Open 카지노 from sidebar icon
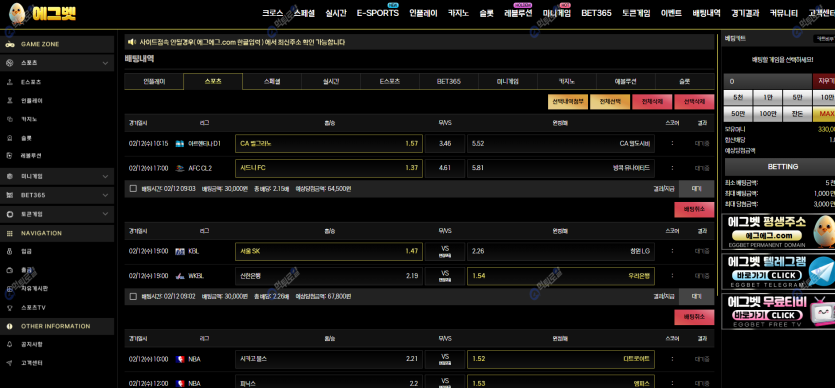The width and height of the screenshot is (835, 388). coord(10,119)
